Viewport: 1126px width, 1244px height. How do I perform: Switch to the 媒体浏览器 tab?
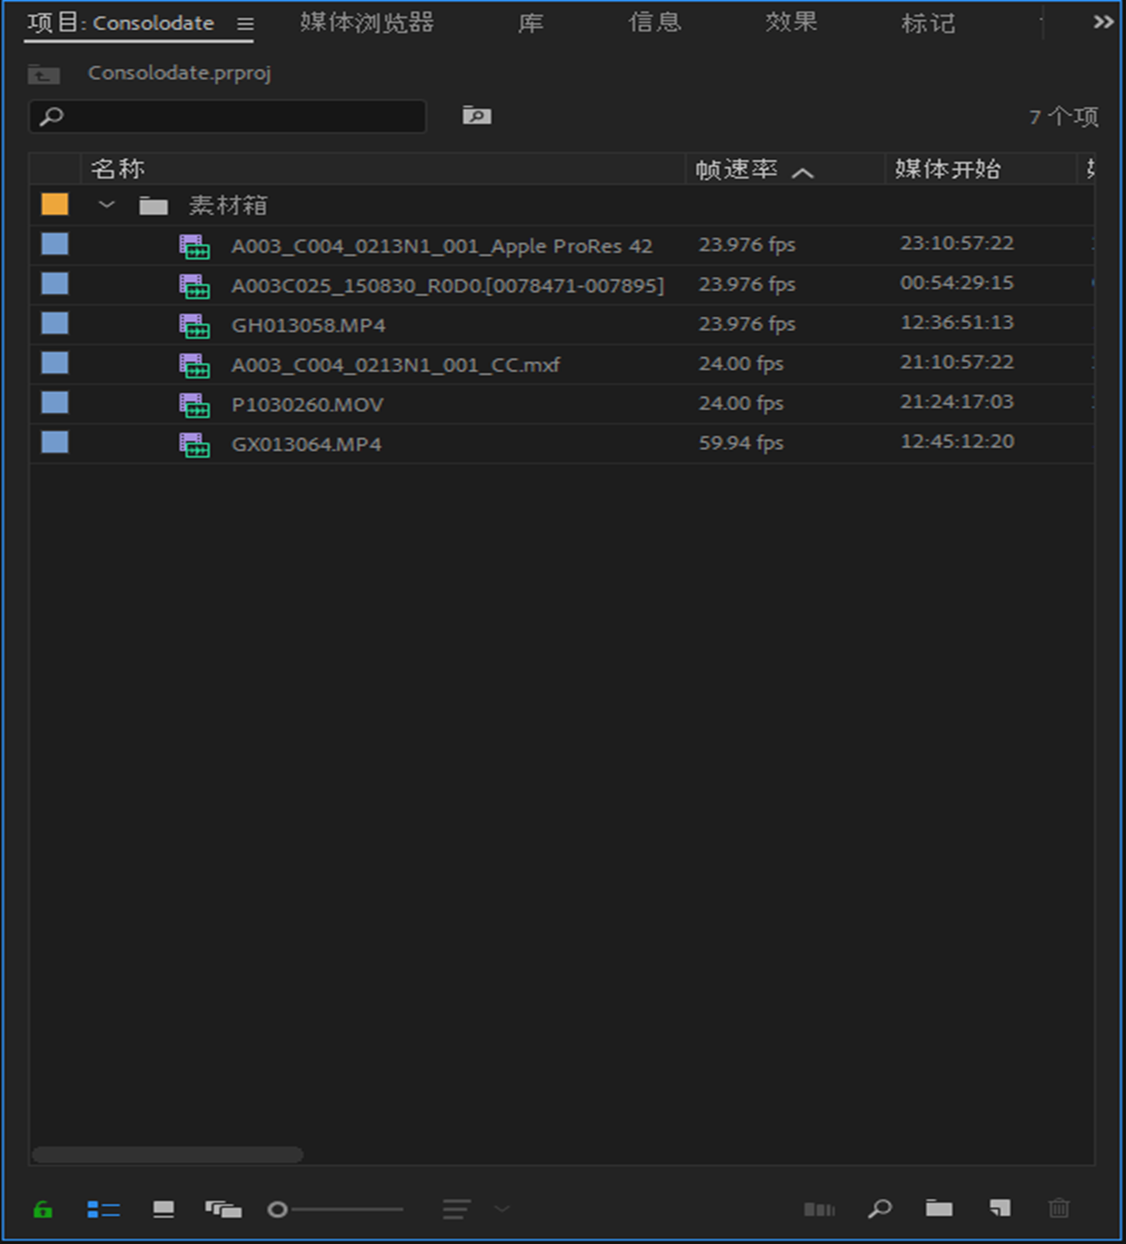[370, 24]
